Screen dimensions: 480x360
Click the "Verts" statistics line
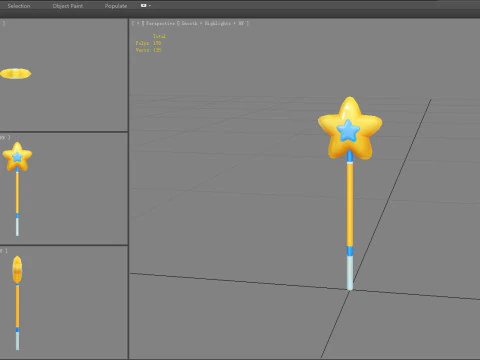tap(148, 50)
